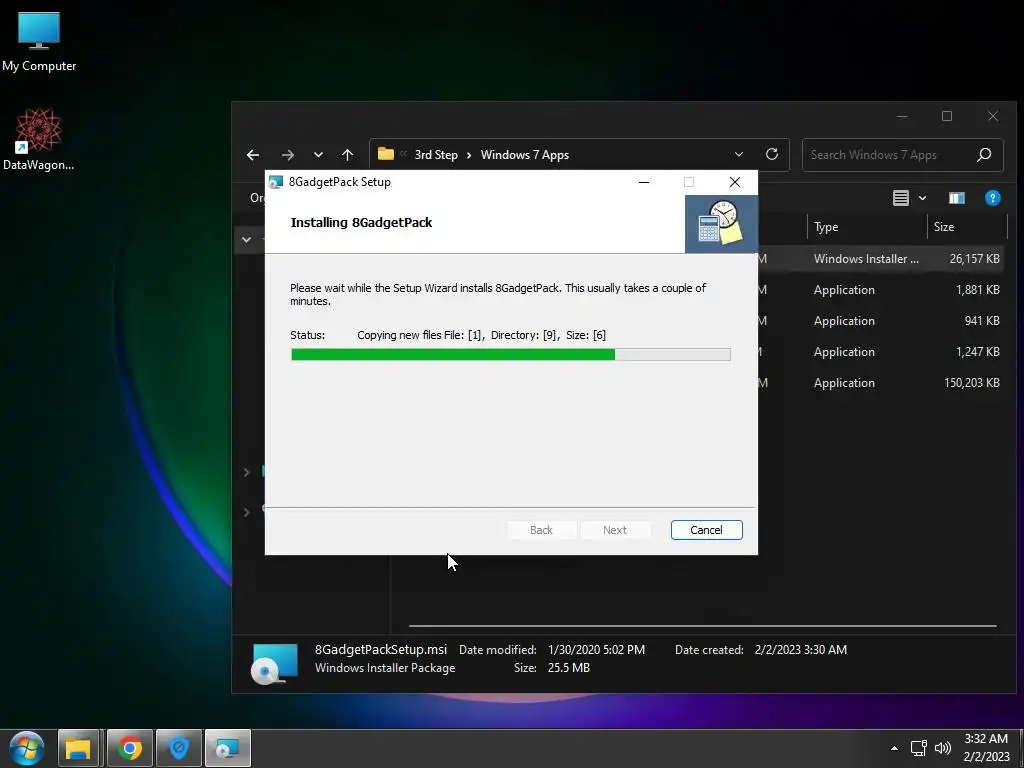This screenshot has width=1024, height=768.
Task: Expand the lower collapsed navigation tree item
Action: click(x=246, y=512)
